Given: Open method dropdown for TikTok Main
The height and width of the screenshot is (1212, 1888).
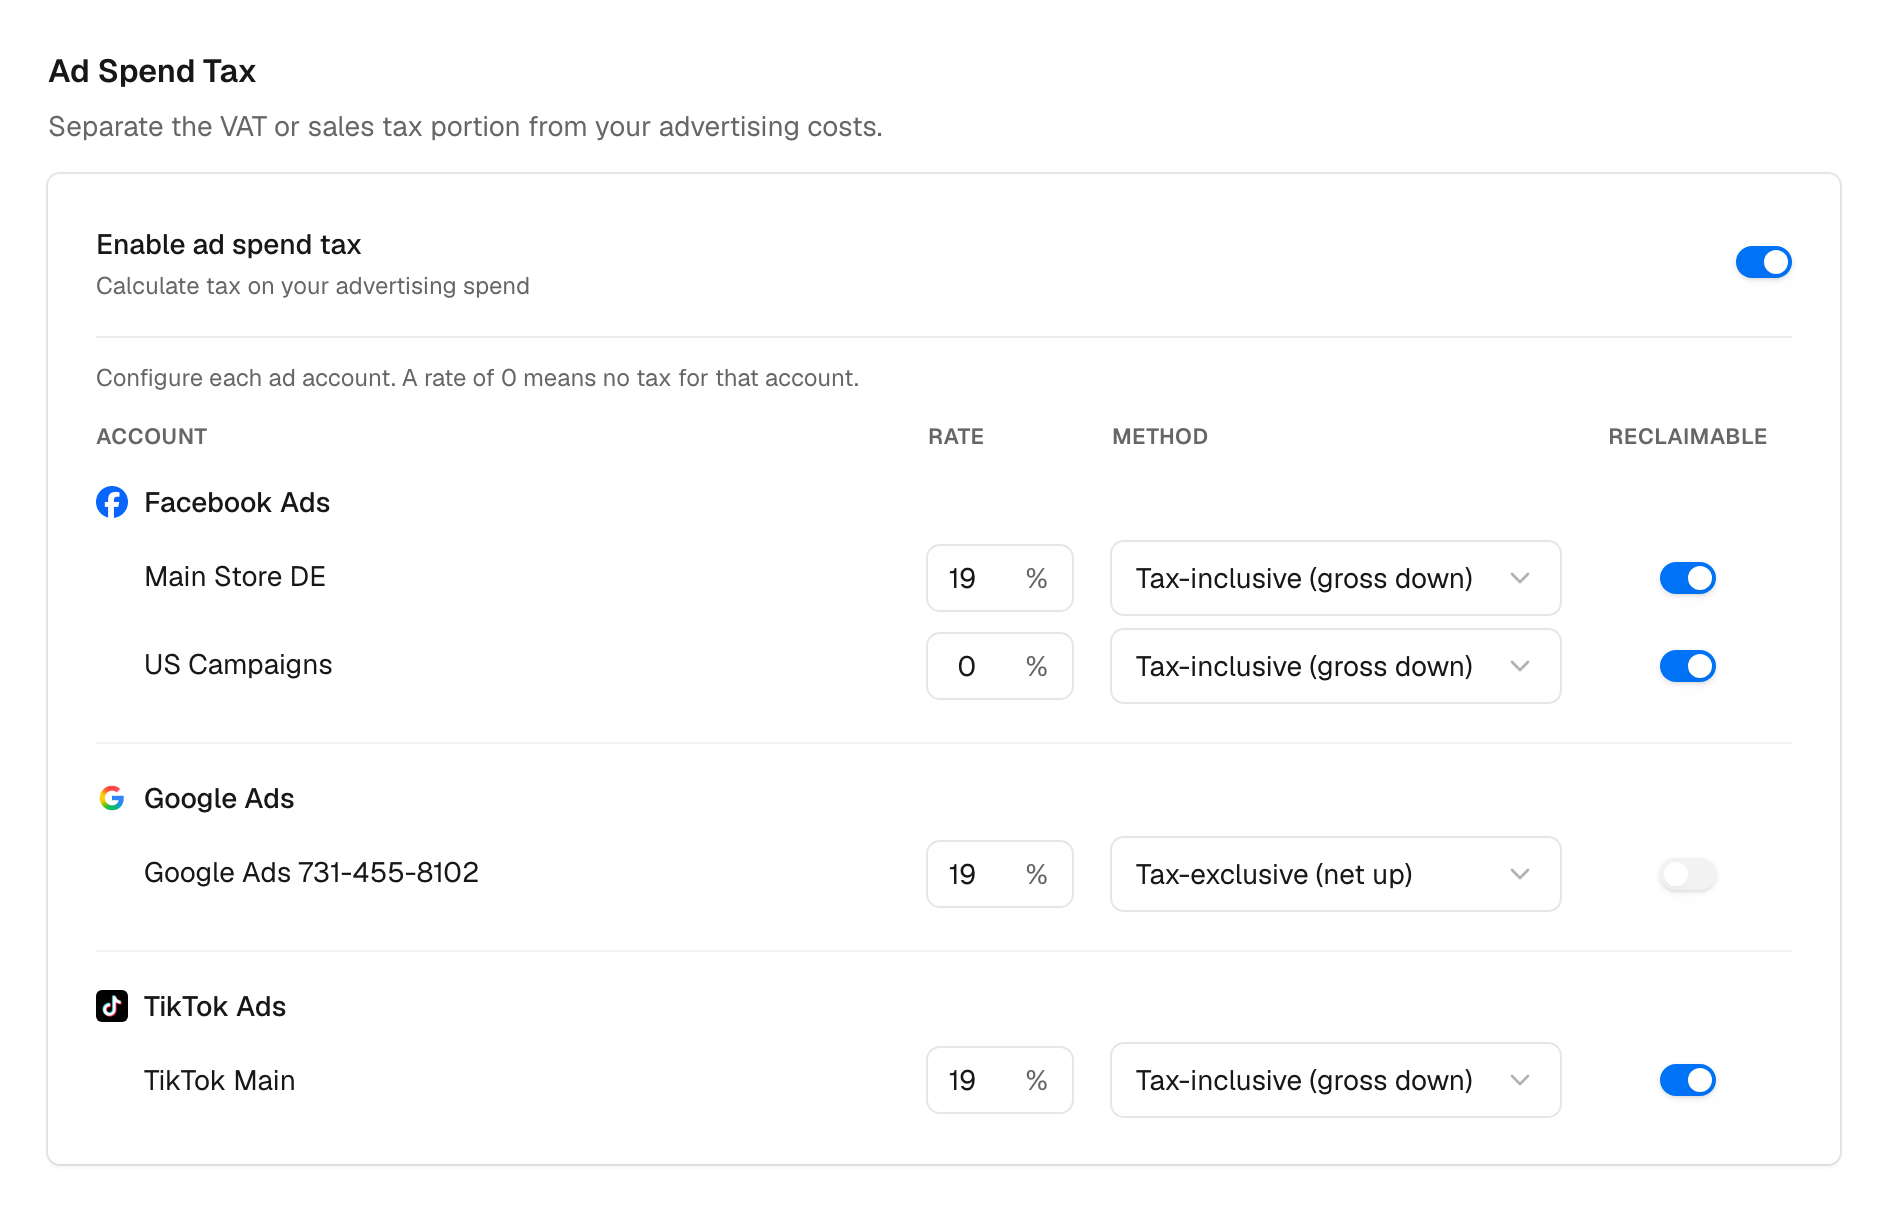Looking at the screenshot, I should click(1335, 1080).
